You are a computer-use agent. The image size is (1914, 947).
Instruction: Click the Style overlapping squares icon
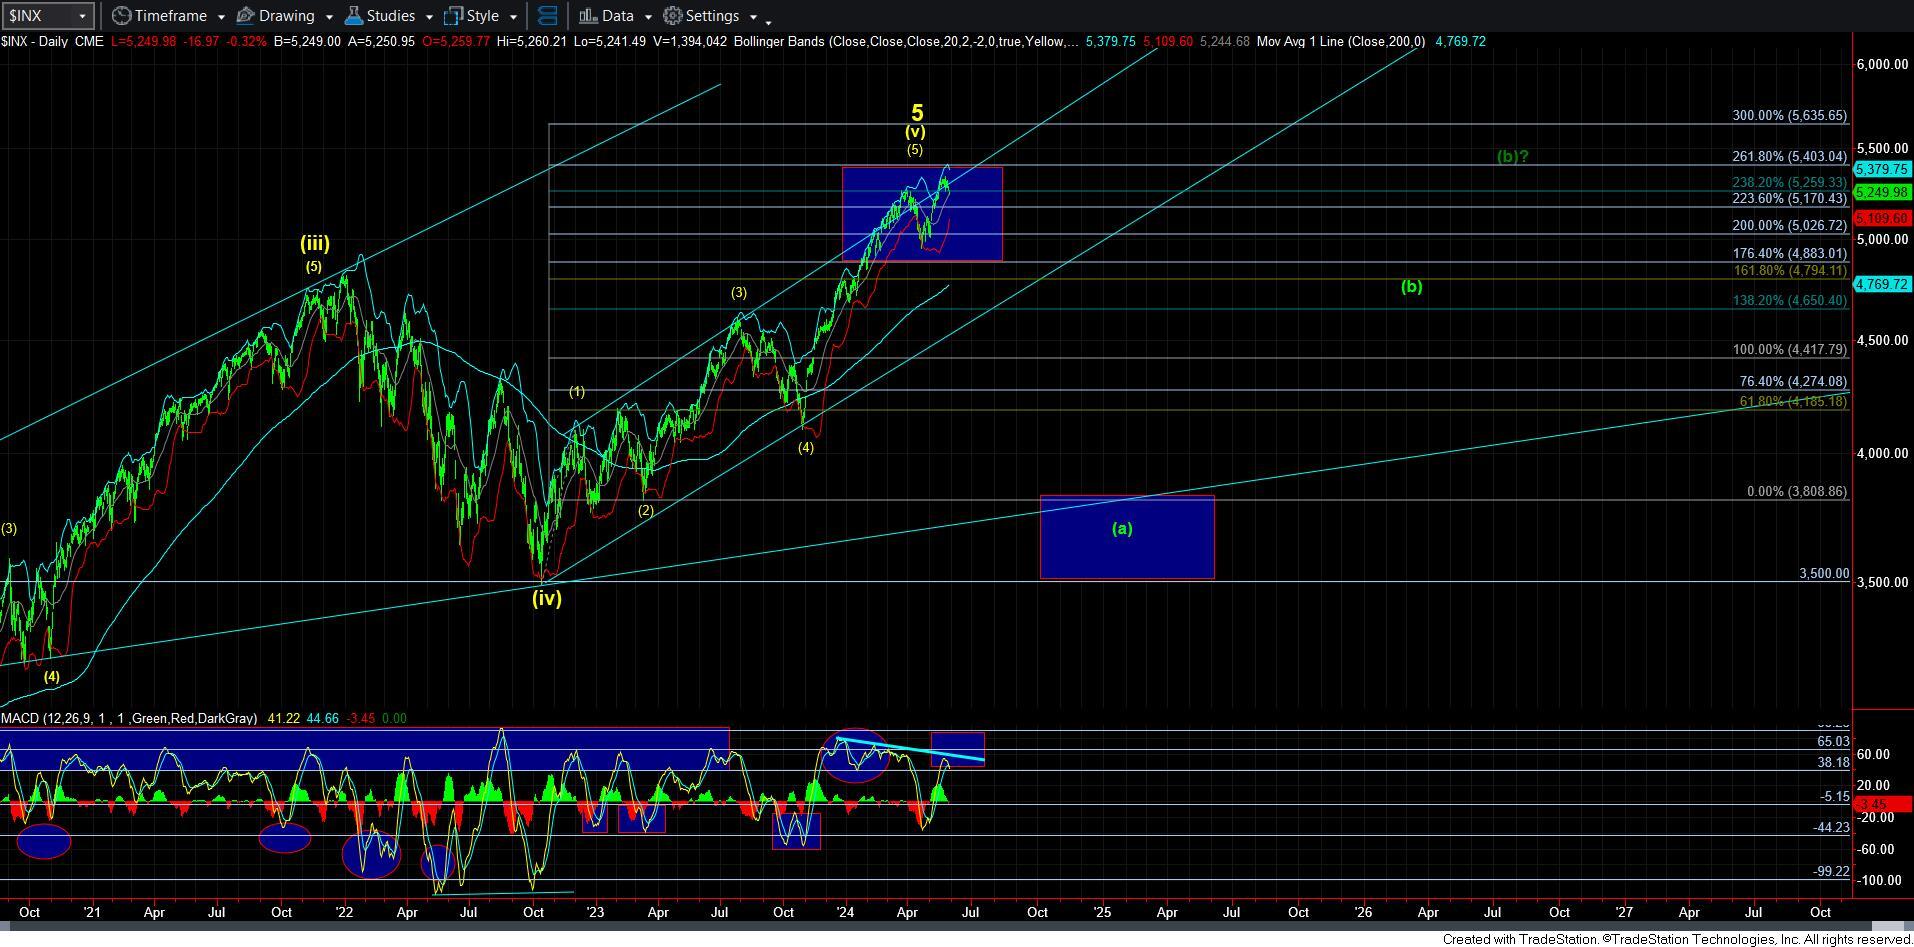click(453, 16)
